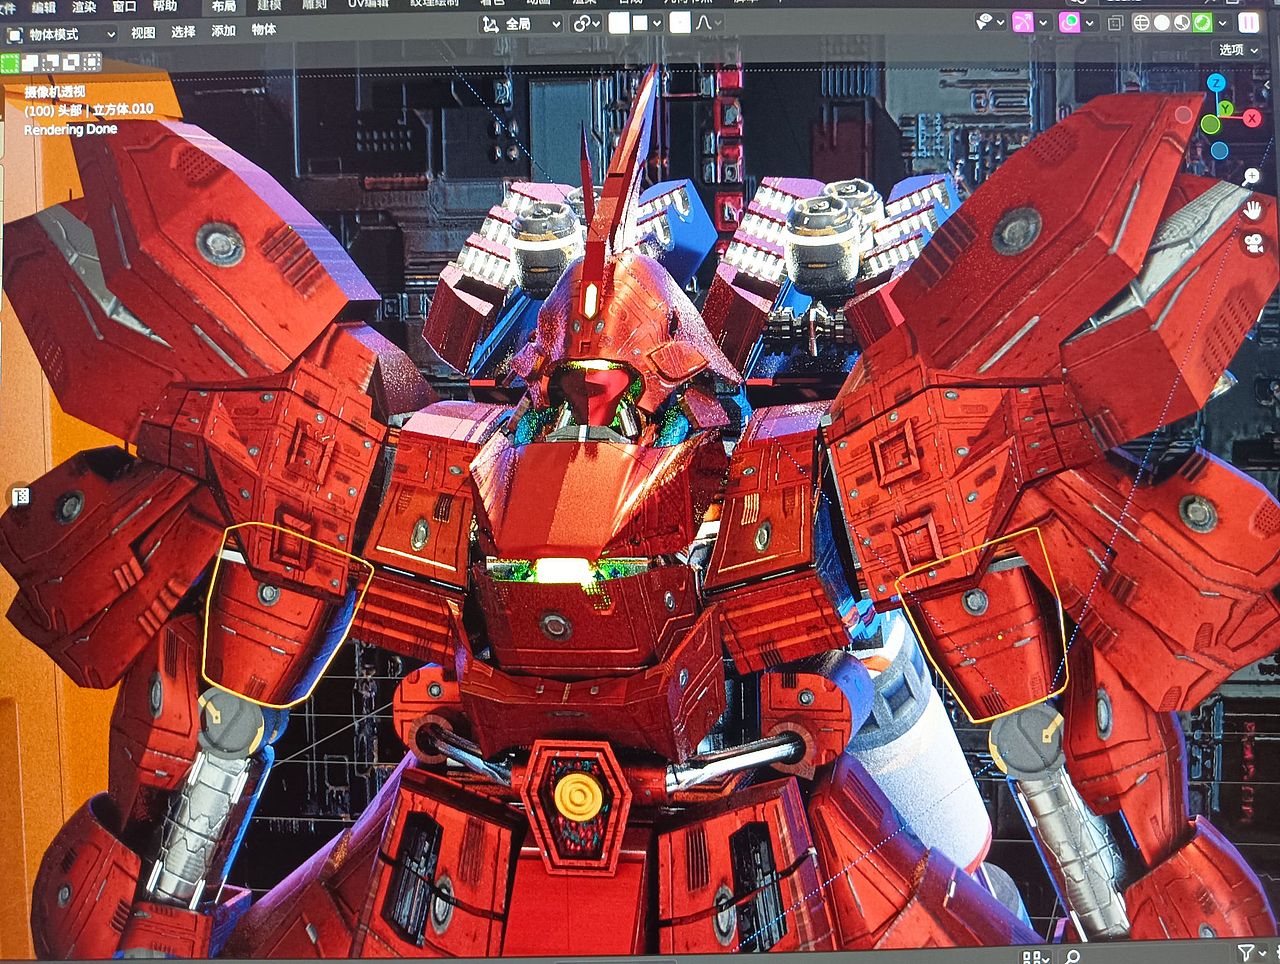Pause the viewport render preview
The width and height of the screenshot is (1280, 964).
[x=1249, y=22]
